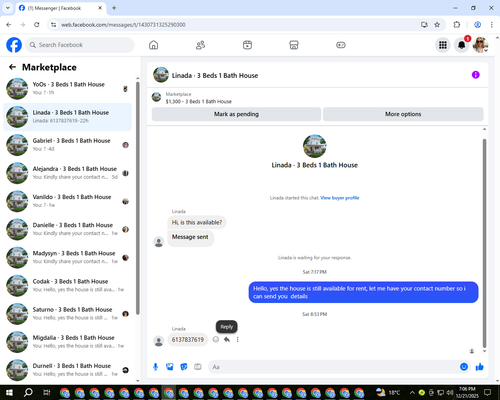This screenshot has width=500, height=400.
Task: Click the message input field
Action: 333,367
